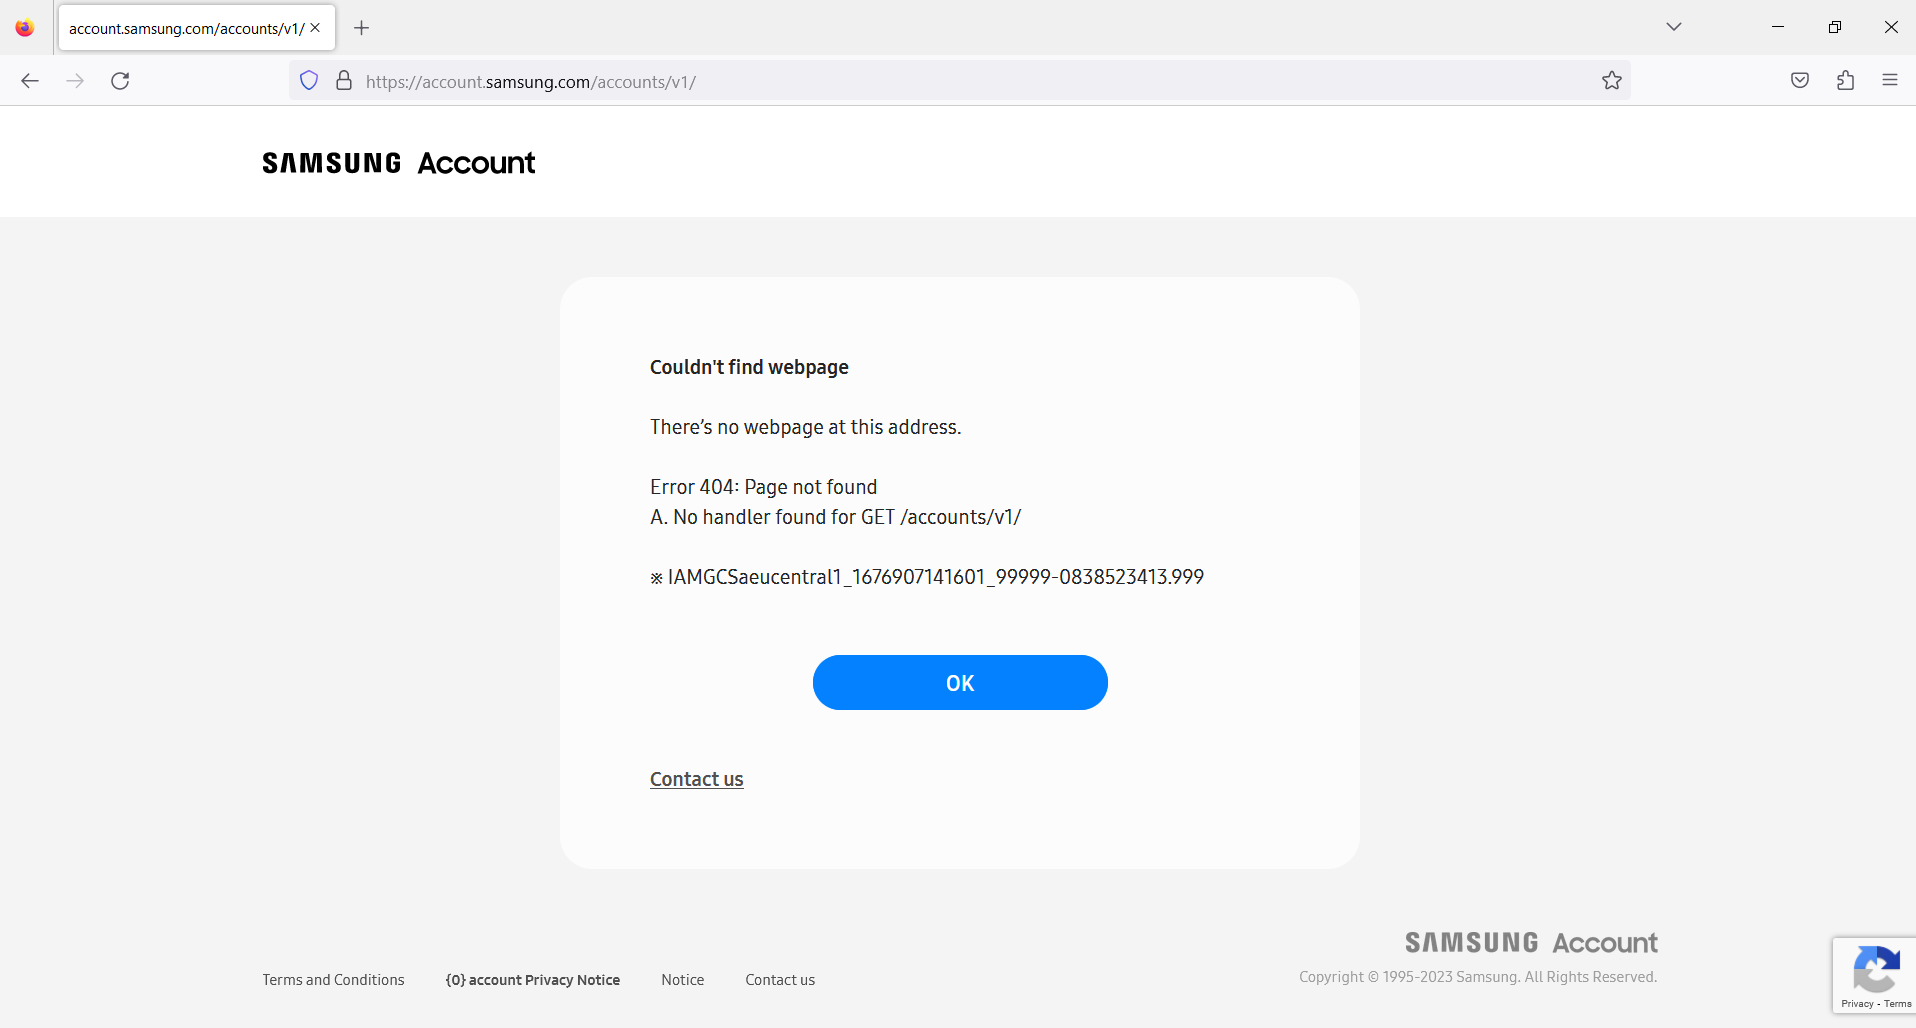Click the blue OK button
The height and width of the screenshot is (1028, 1916).
coord(959,682)
